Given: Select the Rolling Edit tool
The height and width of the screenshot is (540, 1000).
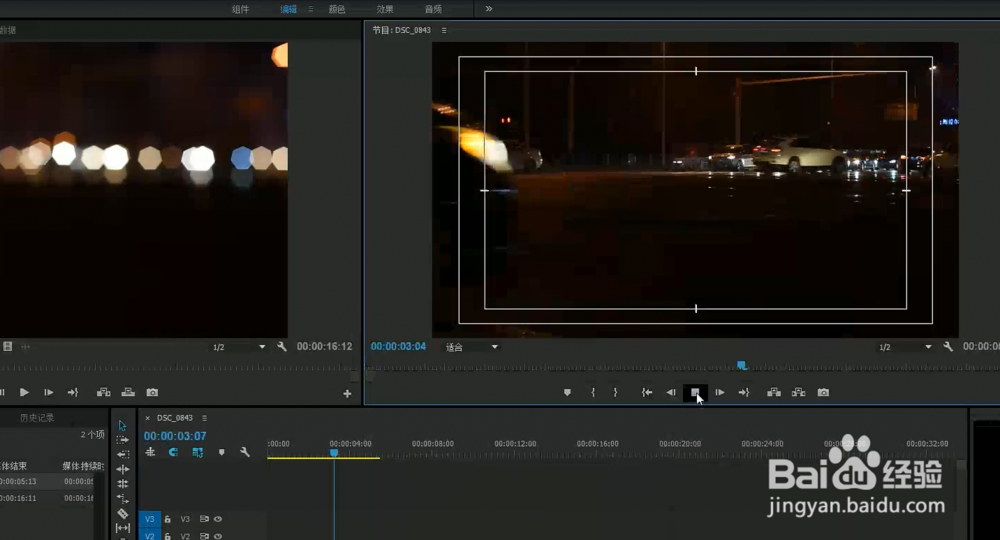Looking at the screenshot, I should 122,484.
